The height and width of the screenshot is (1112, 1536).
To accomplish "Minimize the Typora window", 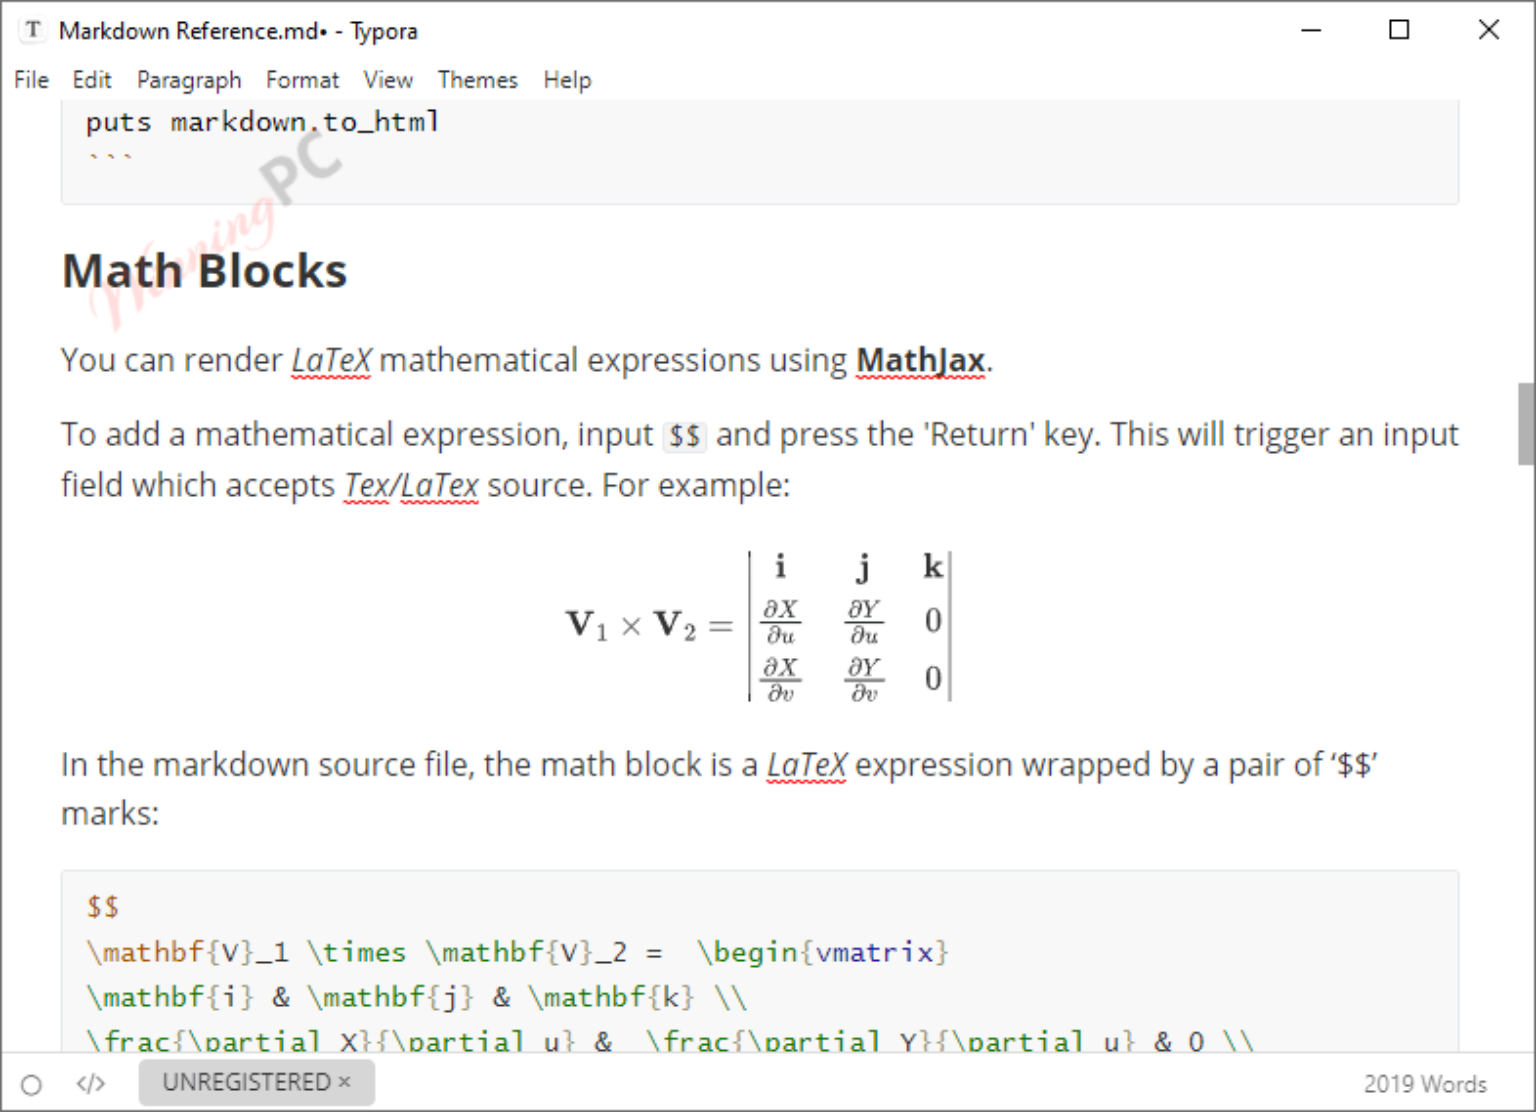I will pyautogui.click(x=1311, y=30).
